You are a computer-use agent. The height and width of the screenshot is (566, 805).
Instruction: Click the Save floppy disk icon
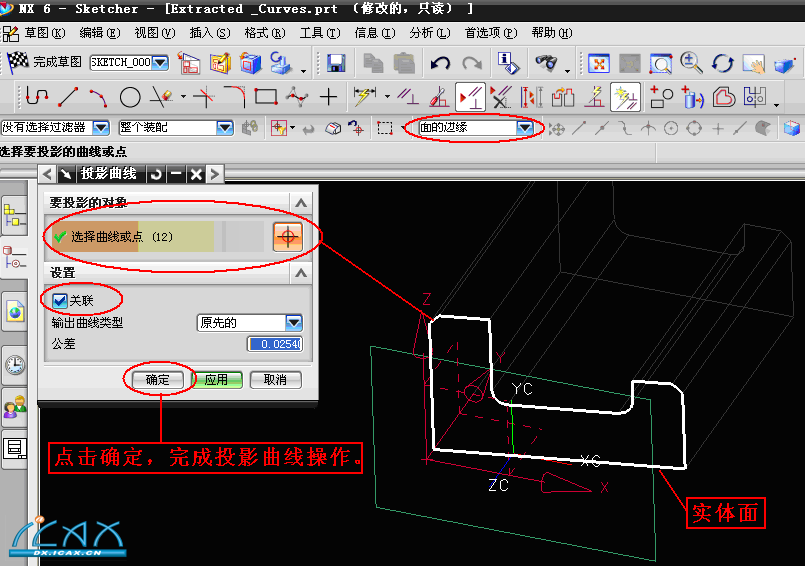(336, 63)
